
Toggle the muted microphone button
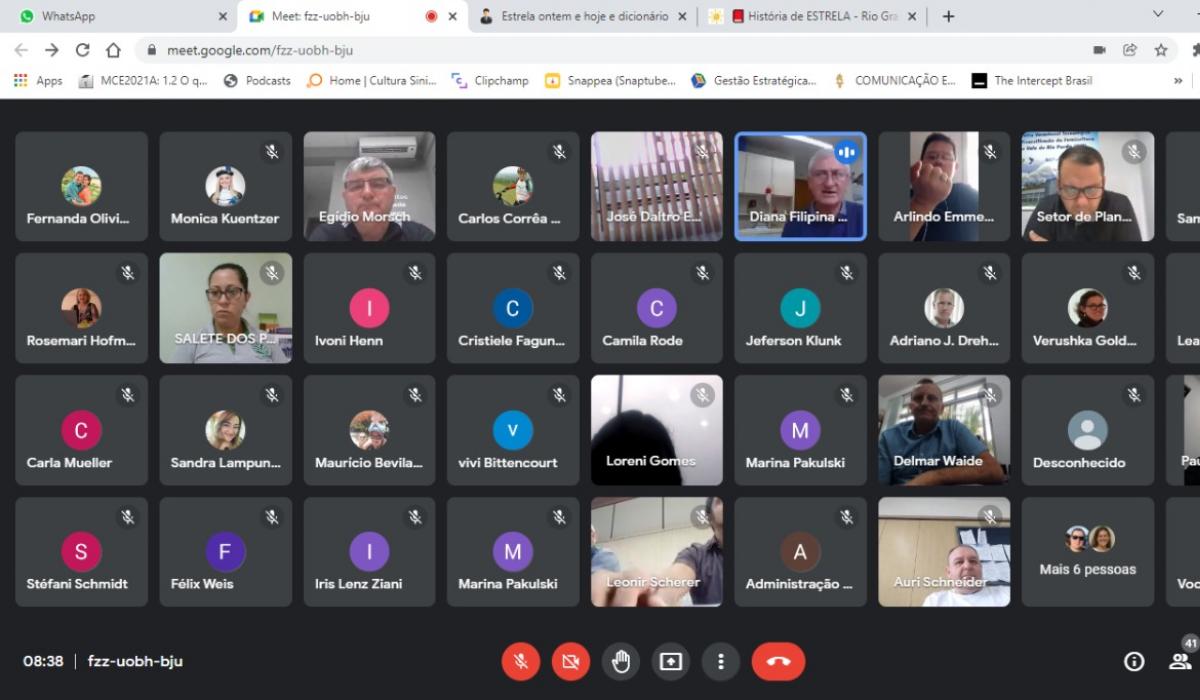pyautogui.click(x=520, y=661)
